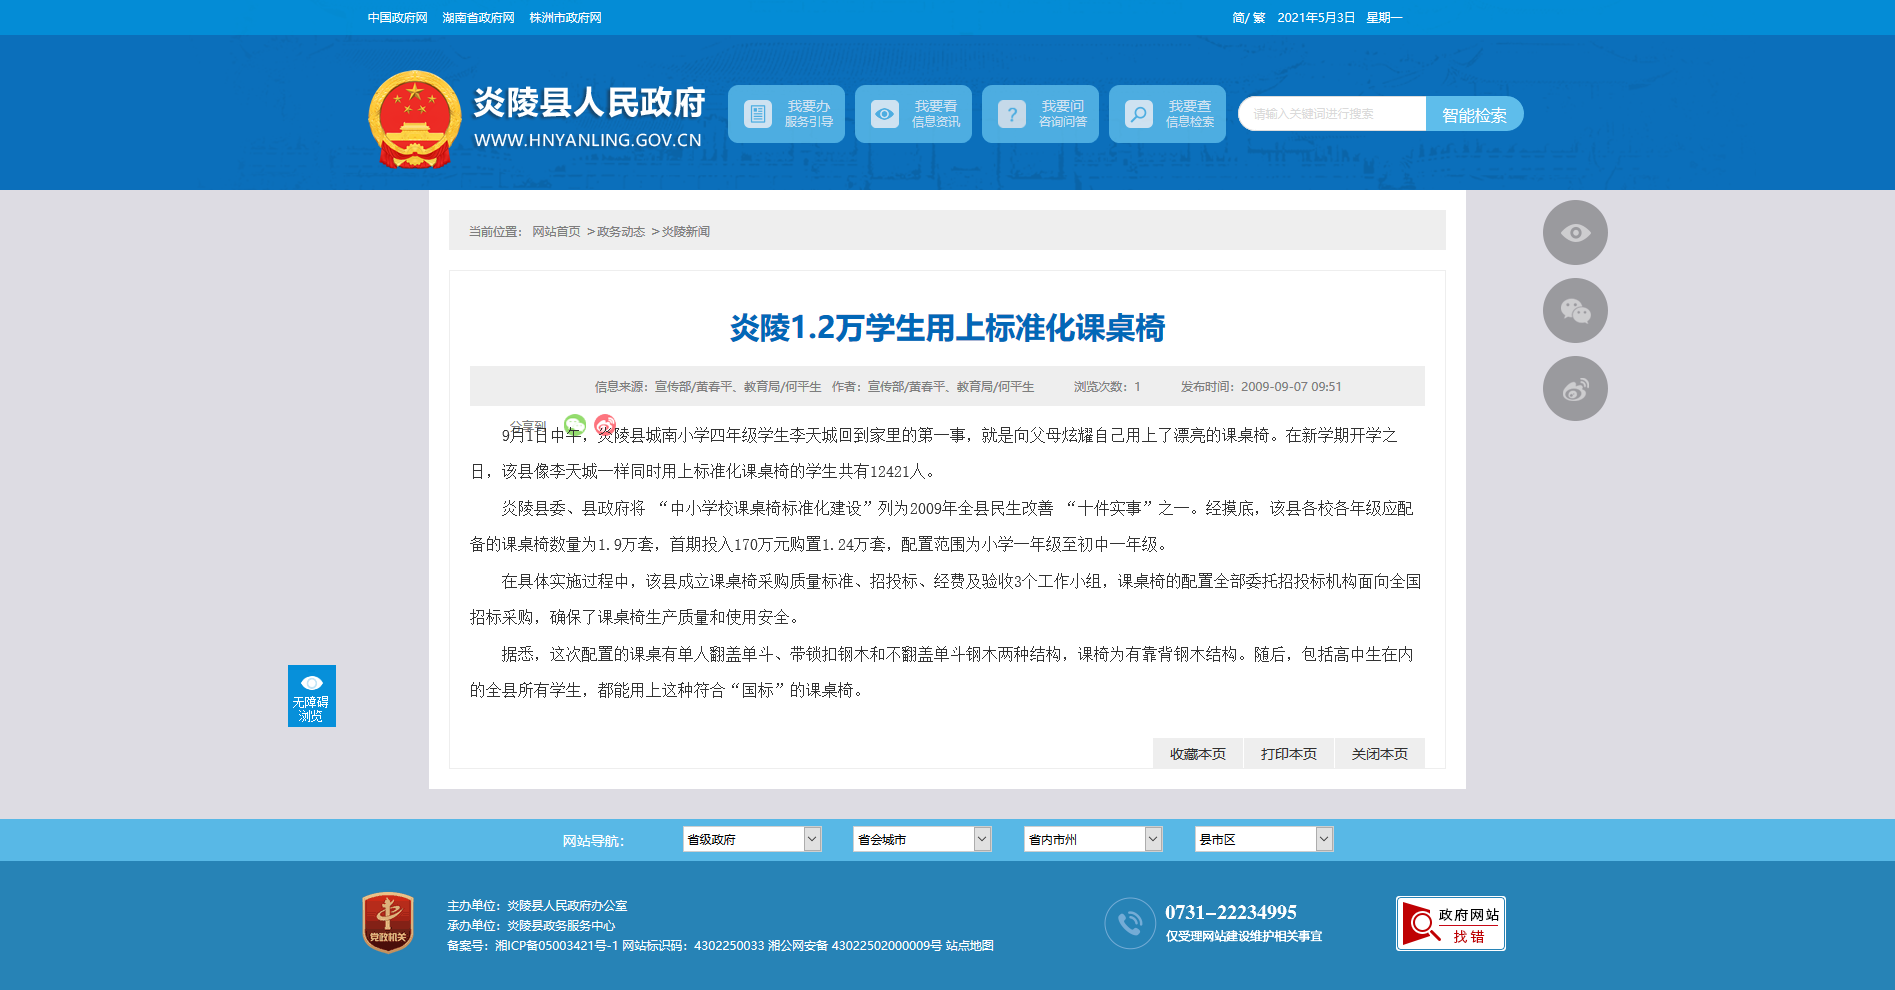The width and height of the screenshot is (1895, 990).
Task: Open the 县市区 dropdown
Action: point(1264,839)
